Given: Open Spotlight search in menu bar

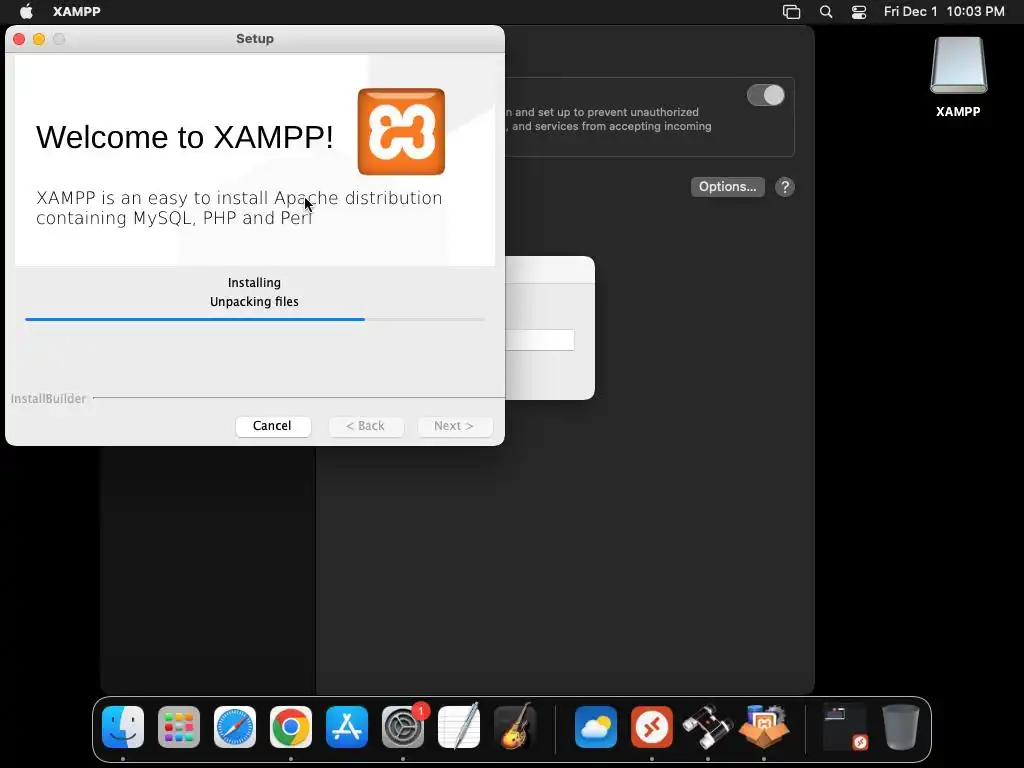Looking at the screenshot, I should tap(826, 12).
